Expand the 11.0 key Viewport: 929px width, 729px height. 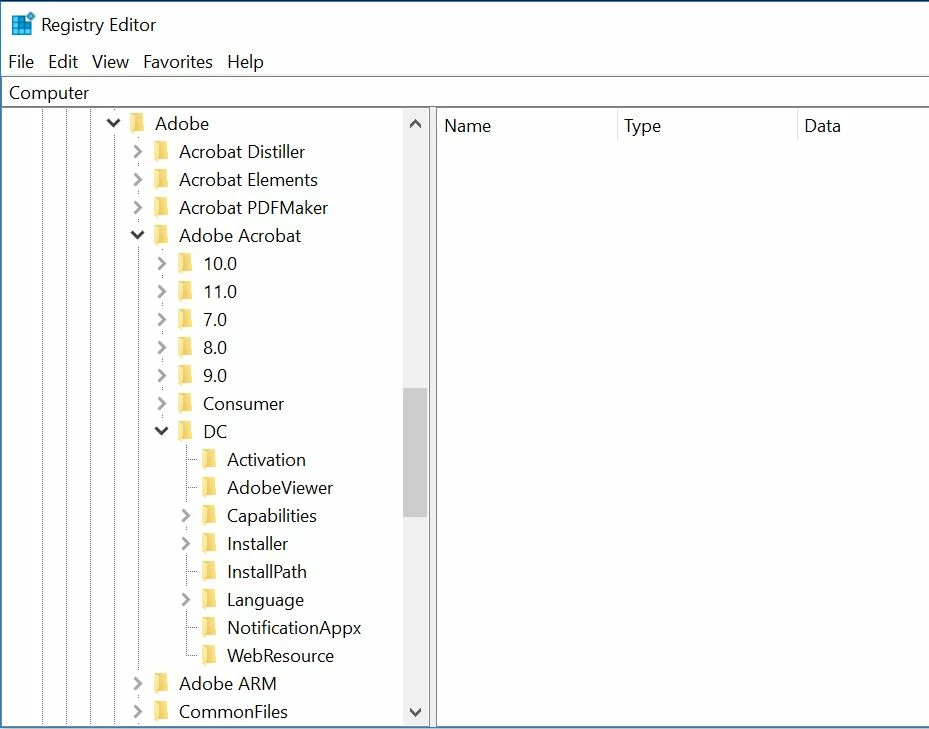click(162, 292)
